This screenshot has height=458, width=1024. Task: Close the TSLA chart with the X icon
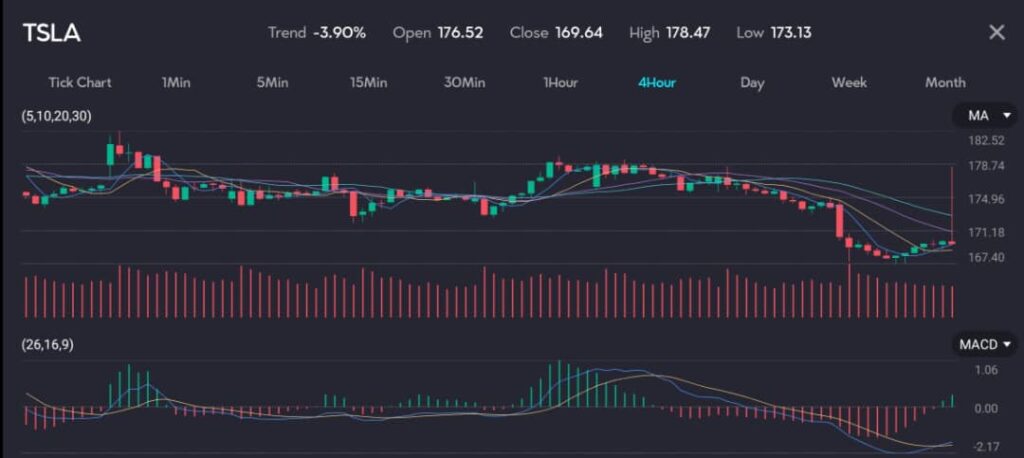coord(996,32)
